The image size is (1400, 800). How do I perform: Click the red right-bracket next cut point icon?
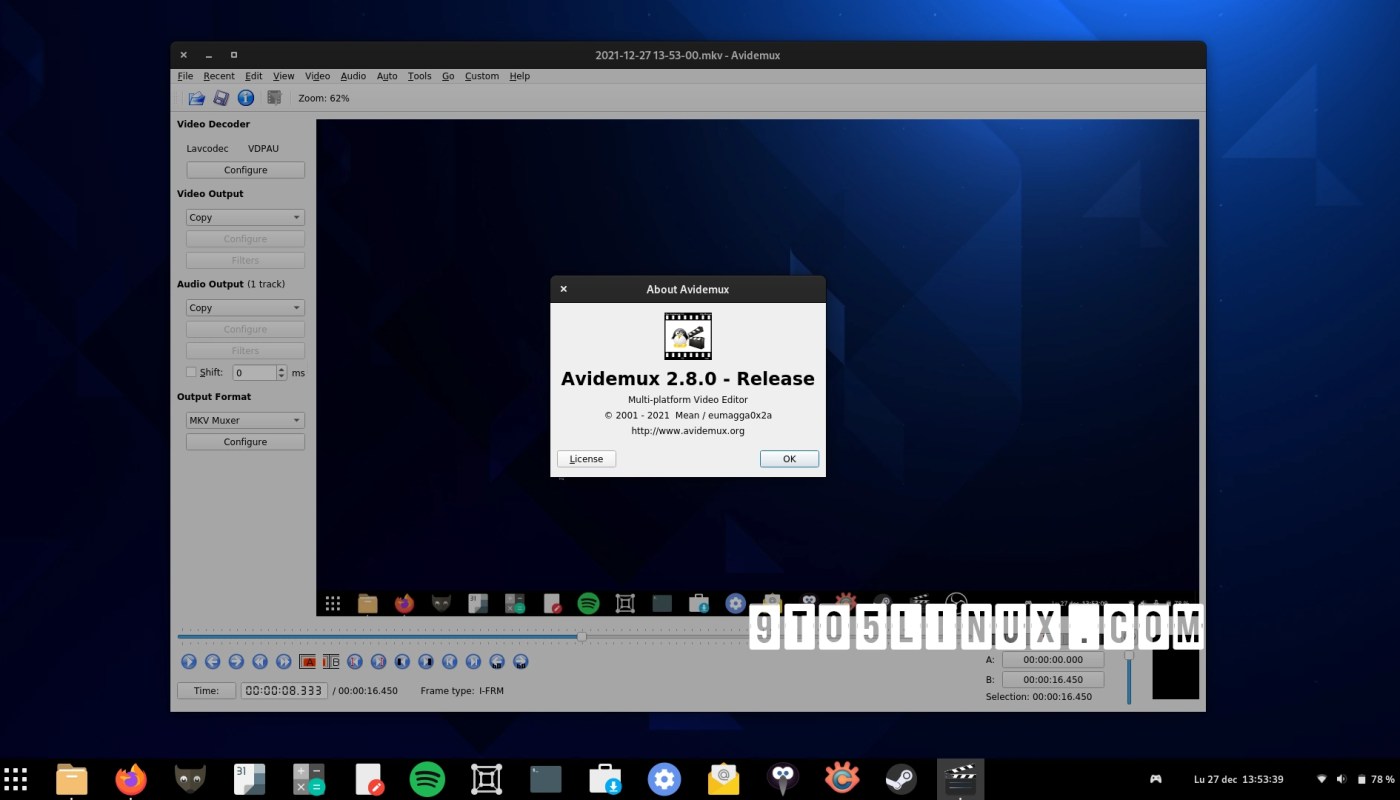379,661
